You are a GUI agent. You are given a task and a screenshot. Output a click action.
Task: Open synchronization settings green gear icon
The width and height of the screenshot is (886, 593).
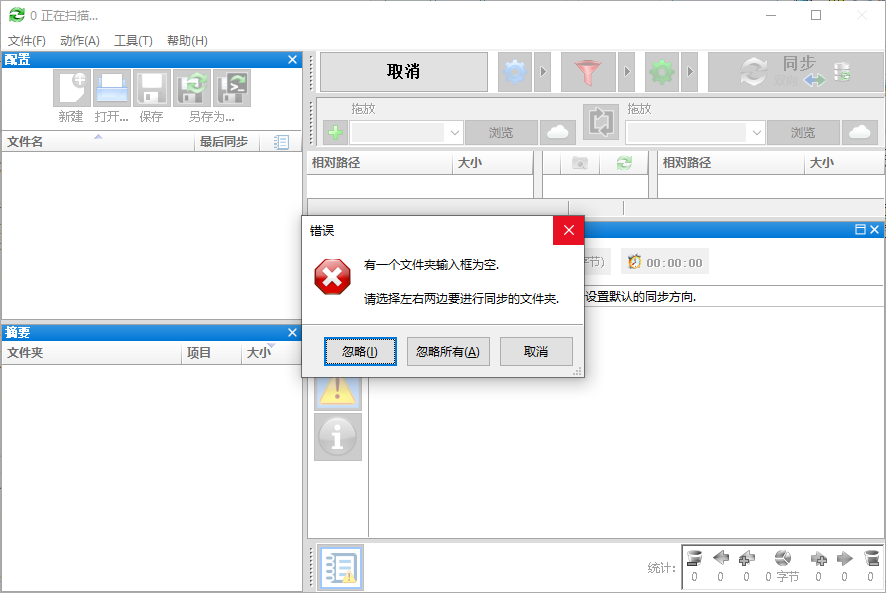pos(662,72)
